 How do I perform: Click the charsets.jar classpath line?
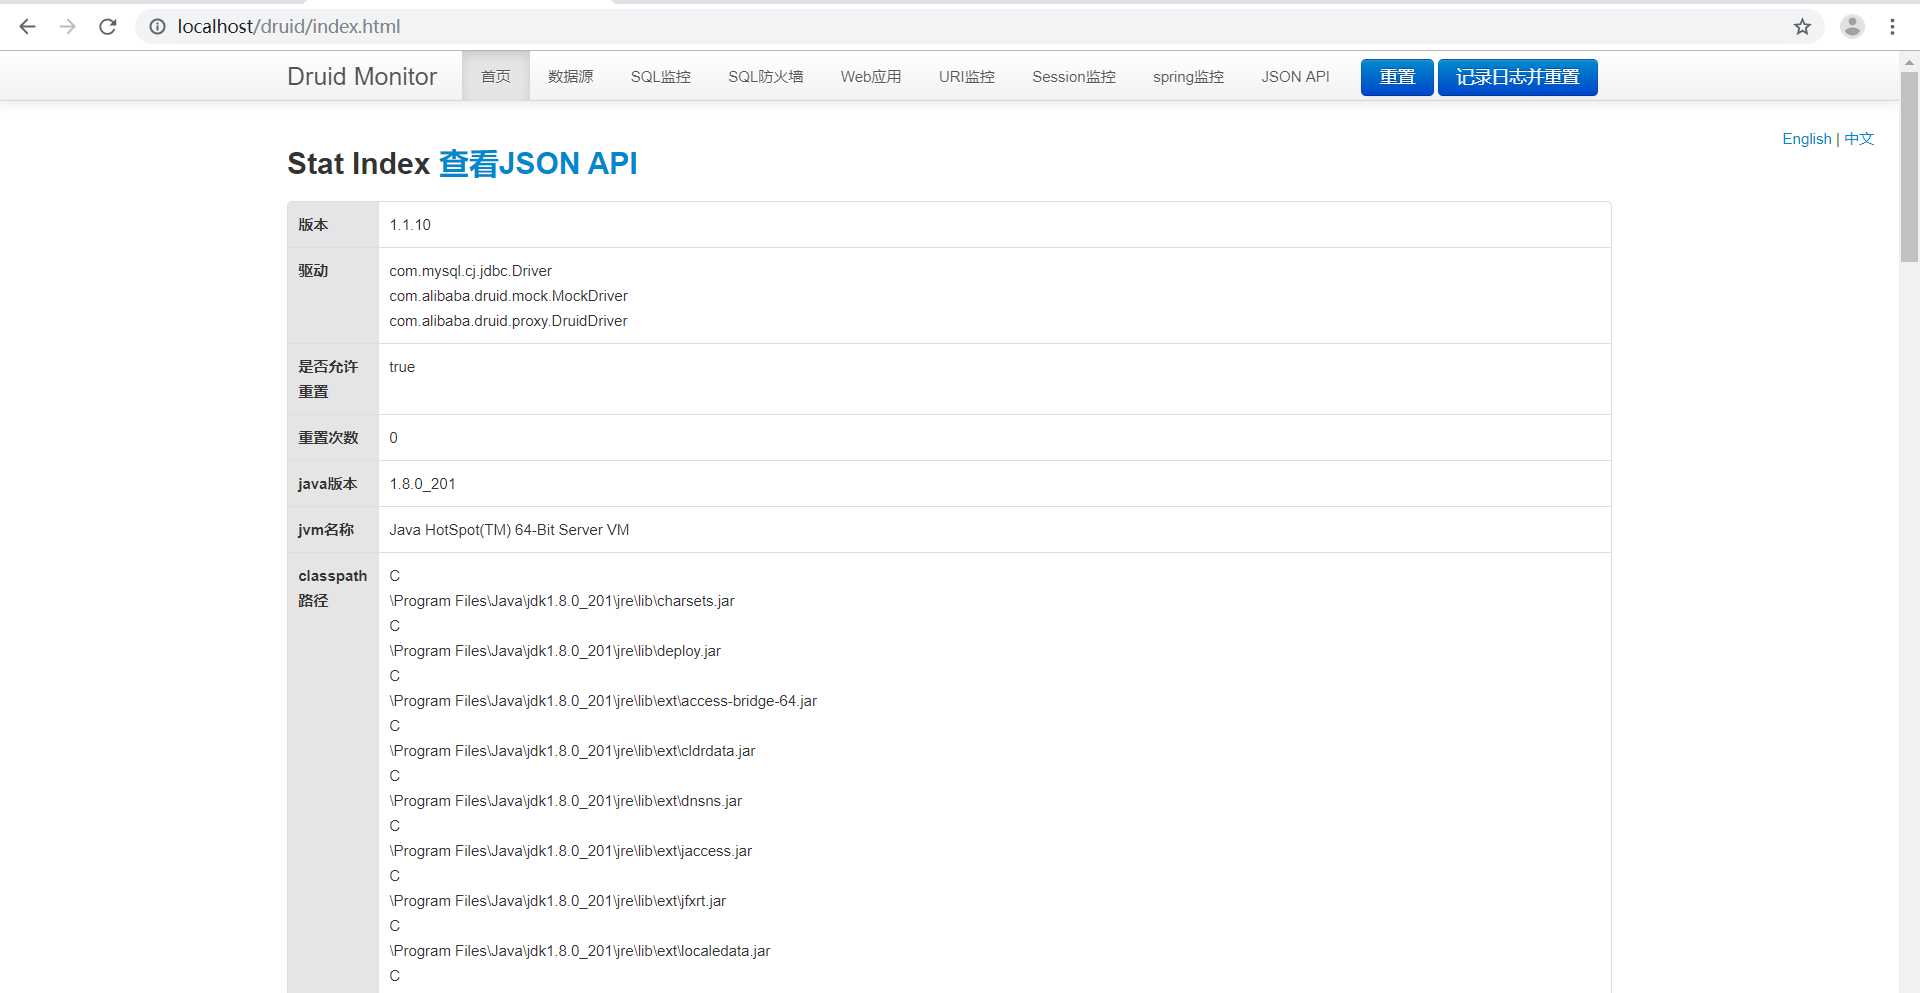pos(562,601)
